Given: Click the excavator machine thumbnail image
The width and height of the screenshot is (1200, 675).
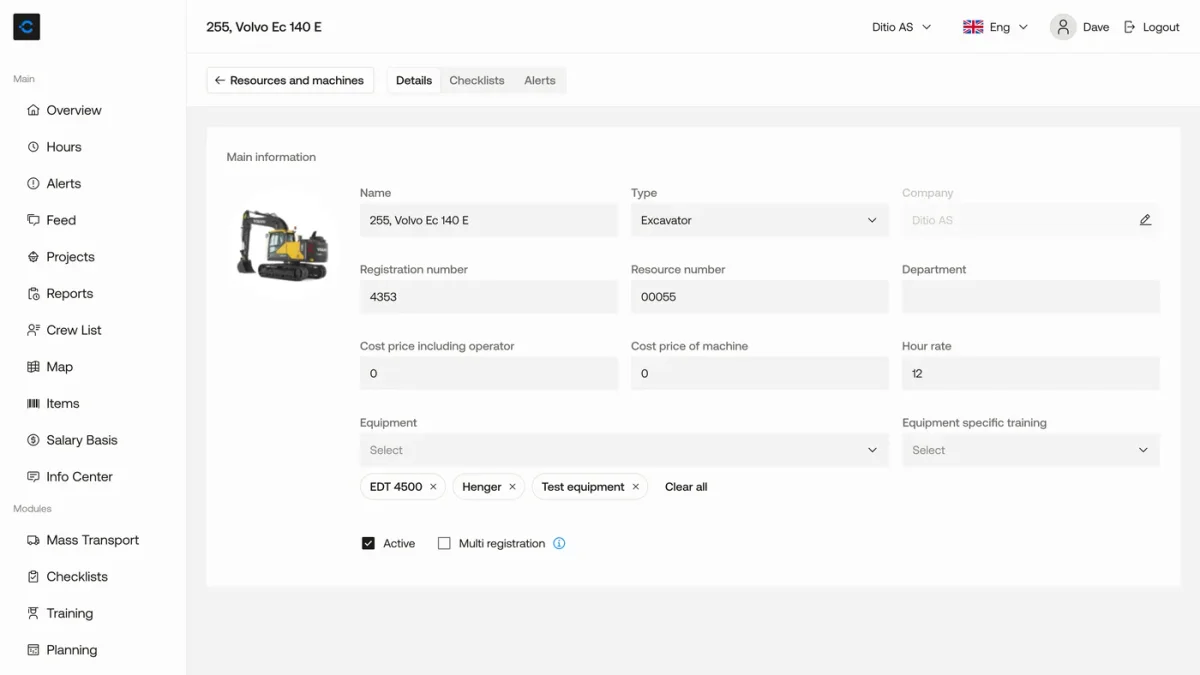Looking at the screenshot, I should (282, 245).
